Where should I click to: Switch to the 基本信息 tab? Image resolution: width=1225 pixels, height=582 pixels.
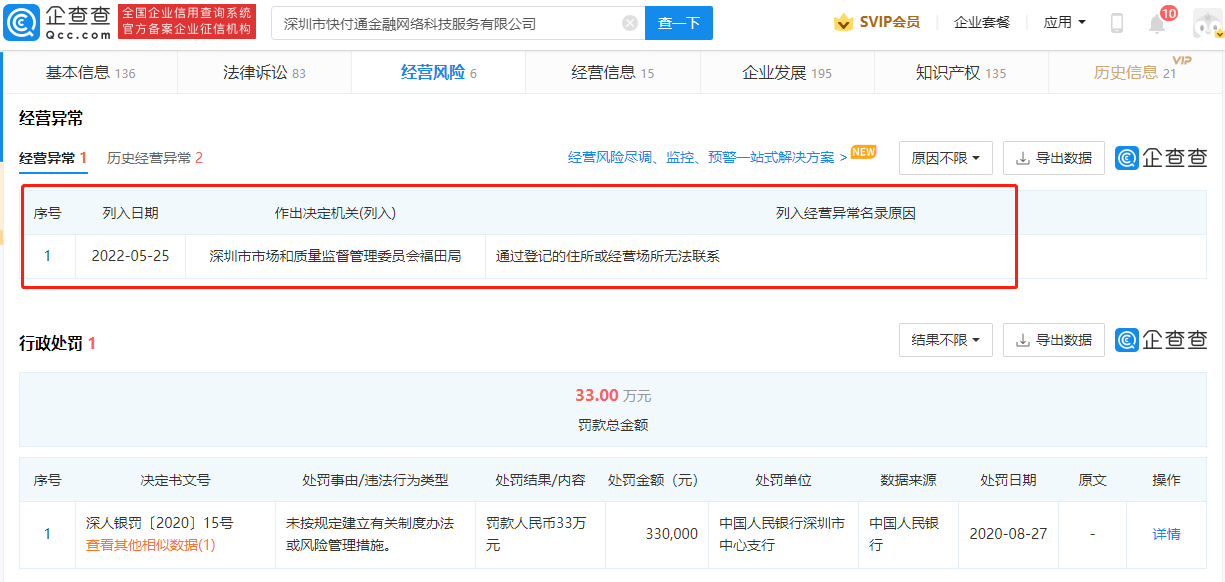[x=91, y=72]
